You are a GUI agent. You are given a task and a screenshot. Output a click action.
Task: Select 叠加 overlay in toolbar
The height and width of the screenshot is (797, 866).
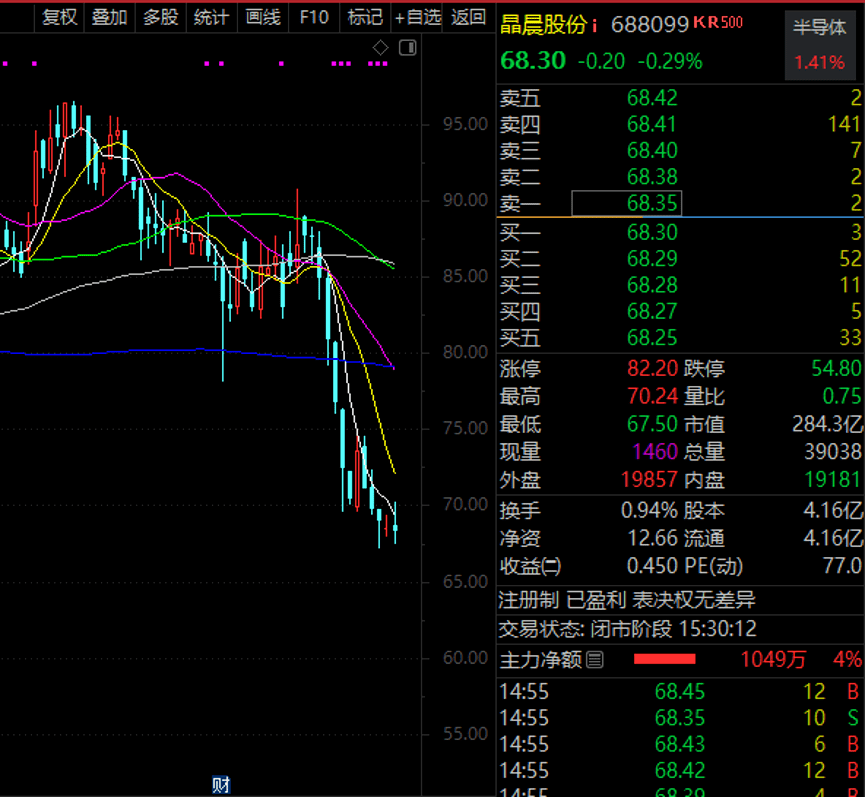(109, 18)
